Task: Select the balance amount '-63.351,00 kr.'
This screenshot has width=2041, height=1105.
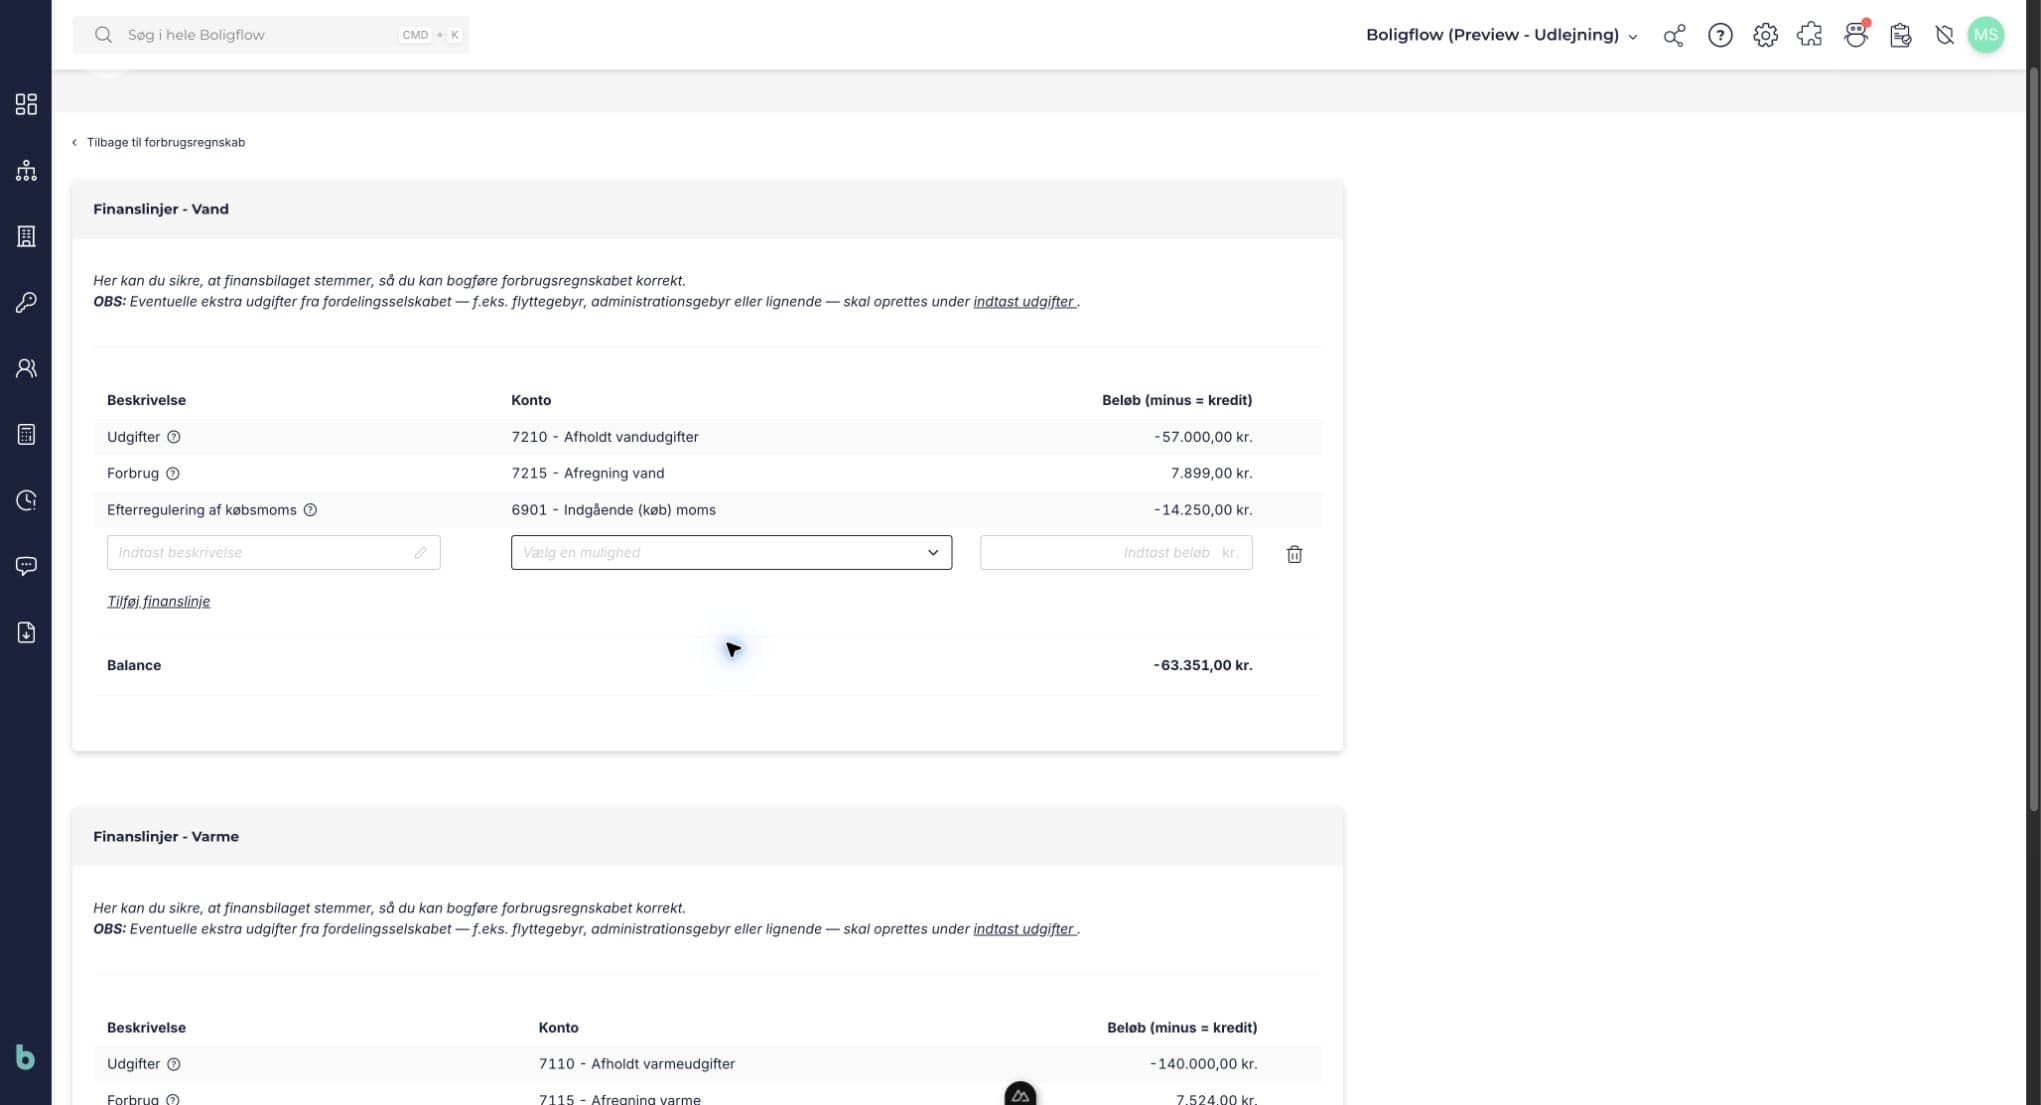Action: click(1203, 665)
